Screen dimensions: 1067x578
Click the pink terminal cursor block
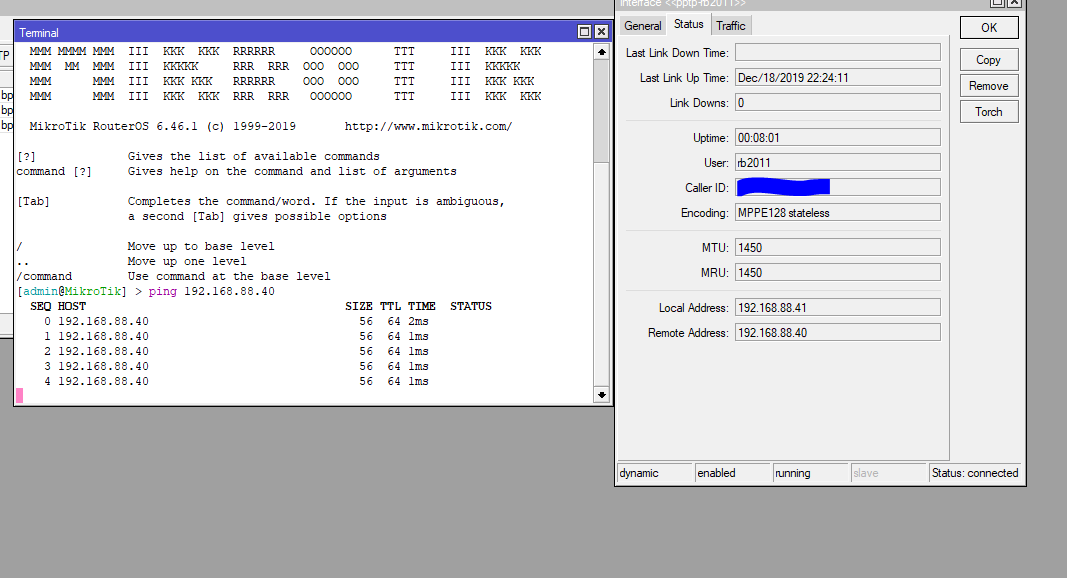20,396
